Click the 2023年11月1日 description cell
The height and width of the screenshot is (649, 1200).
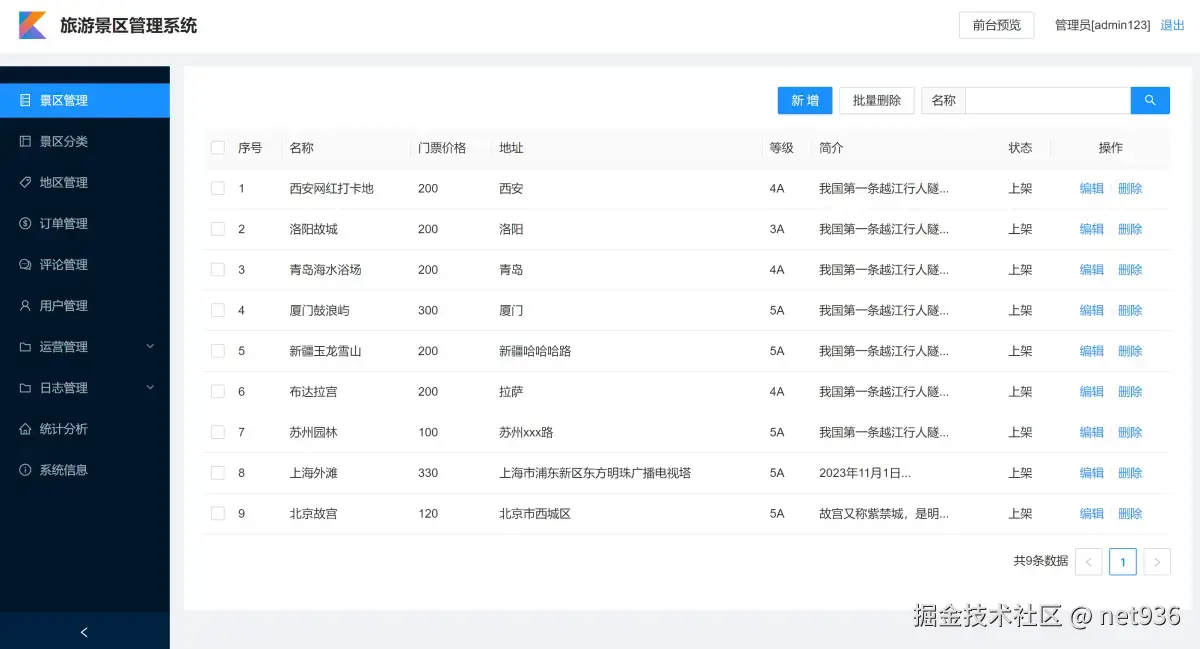click(x=865, y=473)
